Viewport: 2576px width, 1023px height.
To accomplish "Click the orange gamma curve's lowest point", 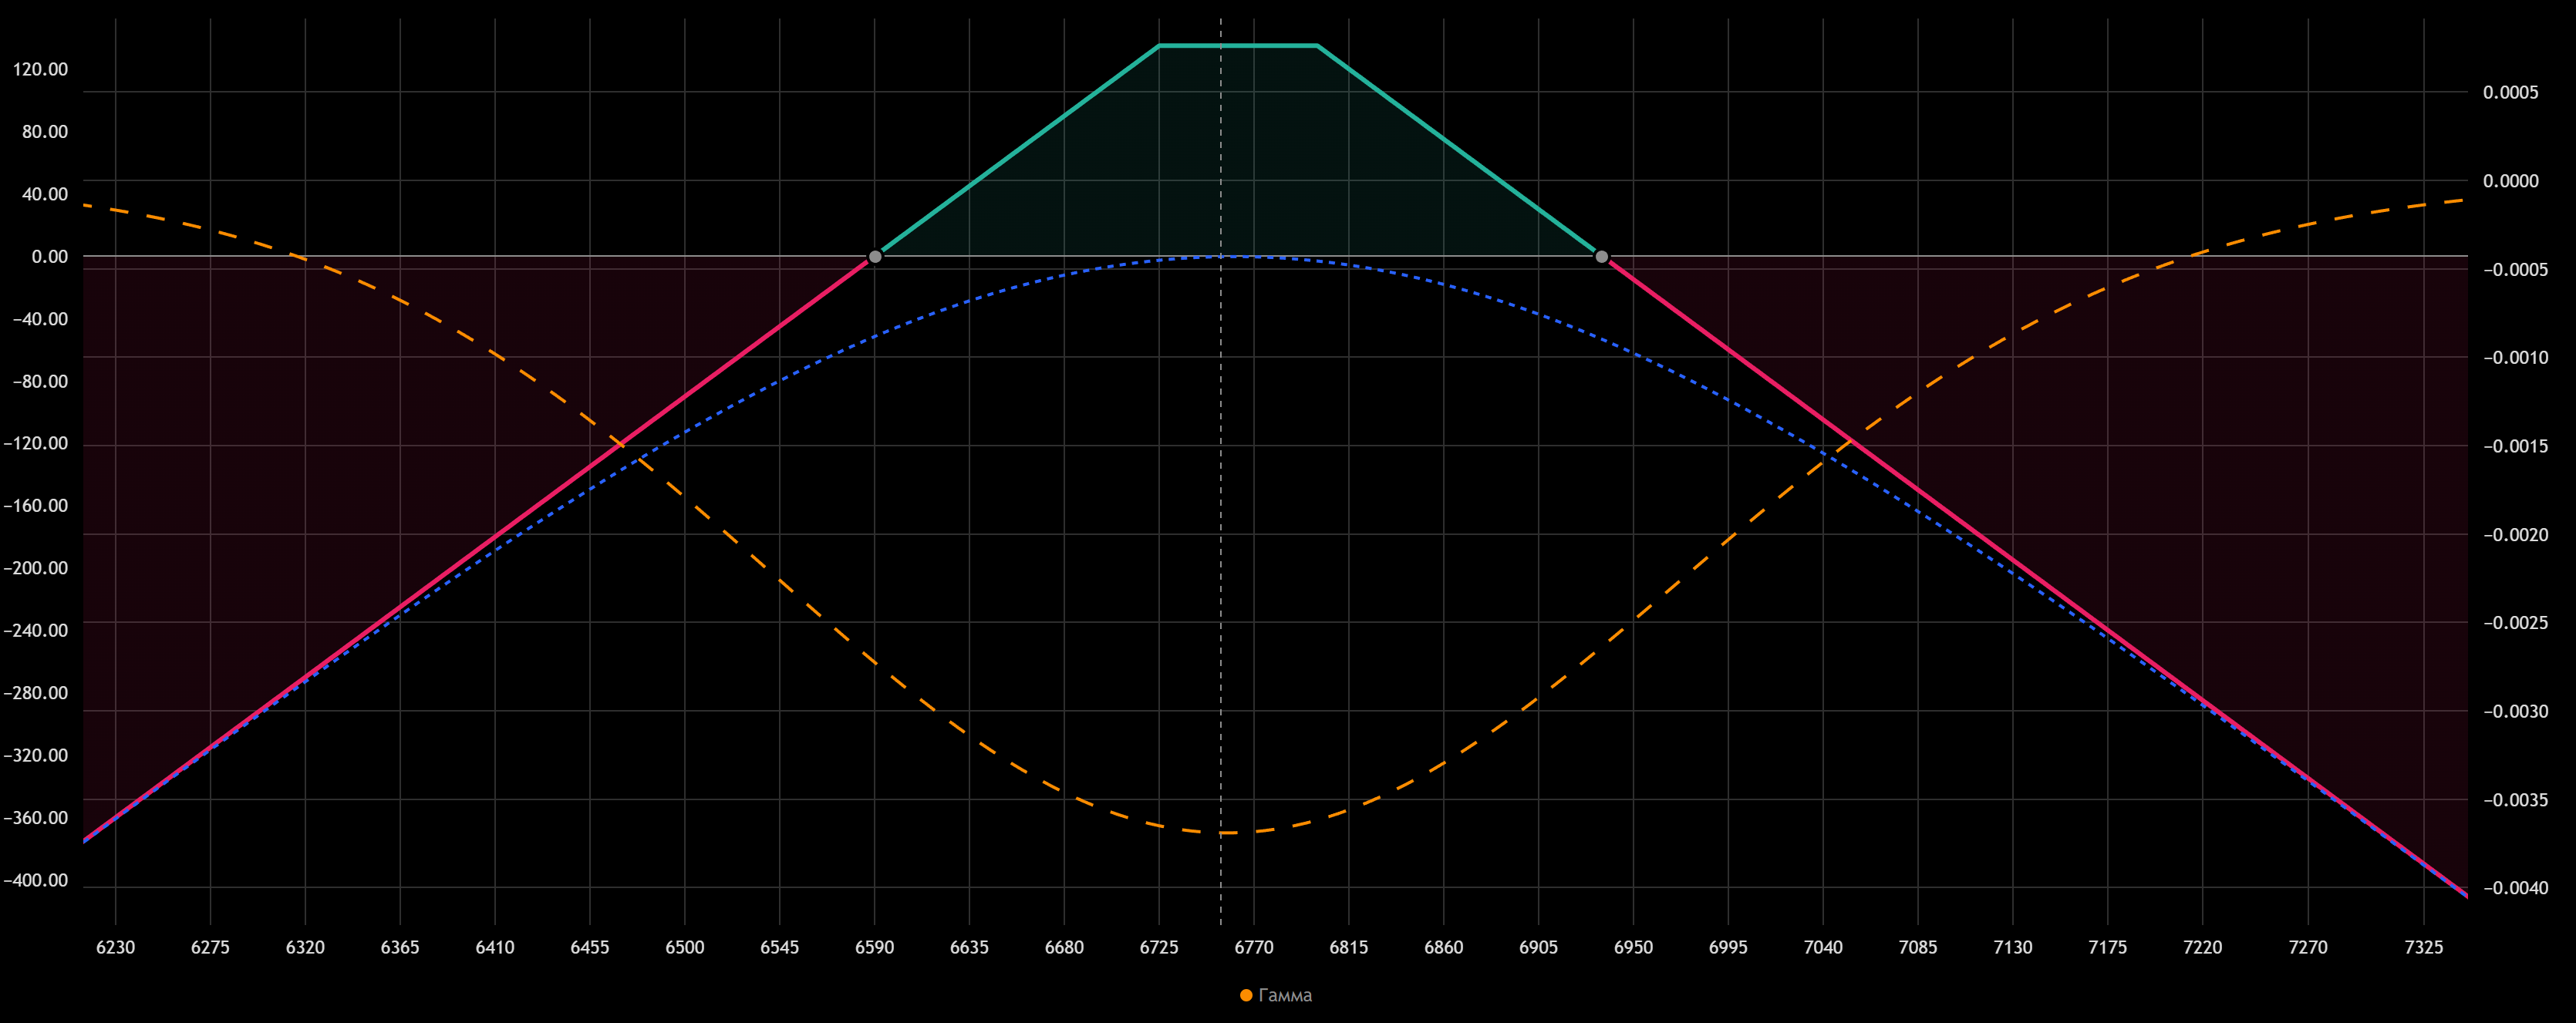I will (x=1226, y=832).
